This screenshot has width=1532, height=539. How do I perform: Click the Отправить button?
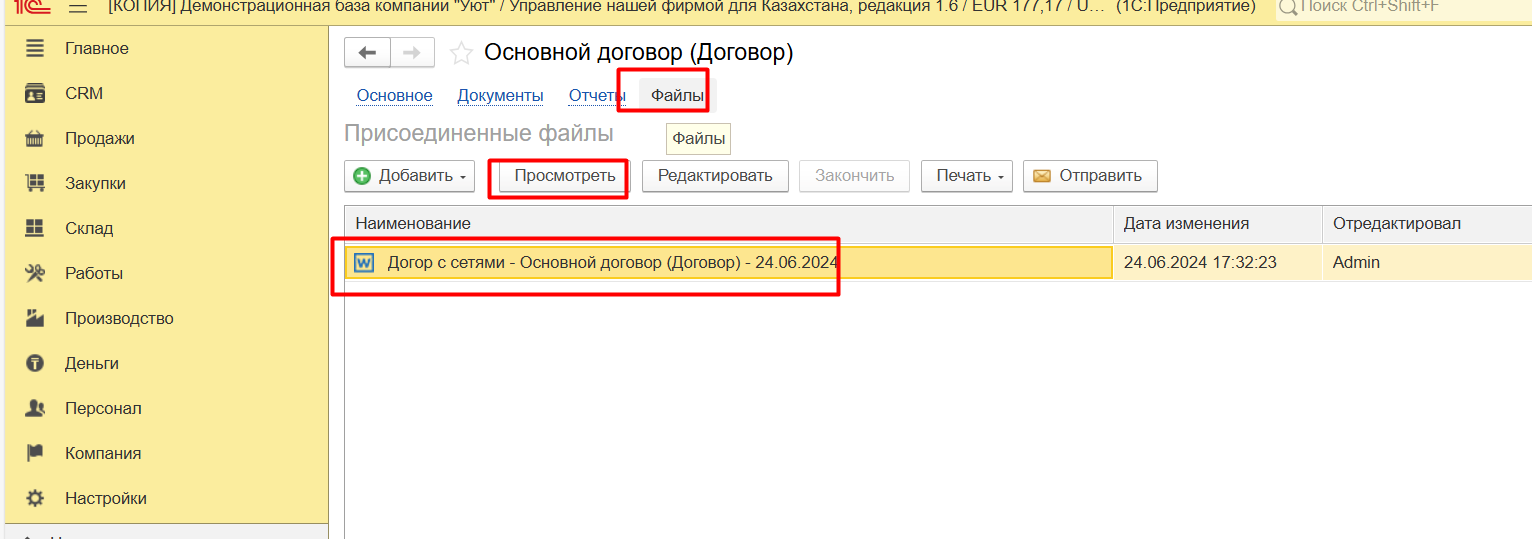click(1090, 176)
